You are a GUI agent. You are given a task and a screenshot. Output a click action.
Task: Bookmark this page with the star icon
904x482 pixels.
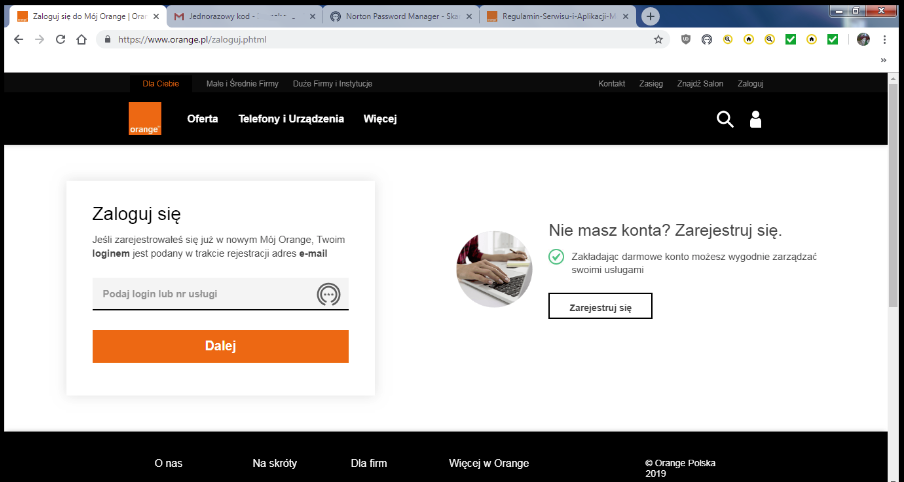tap(658, 40)
